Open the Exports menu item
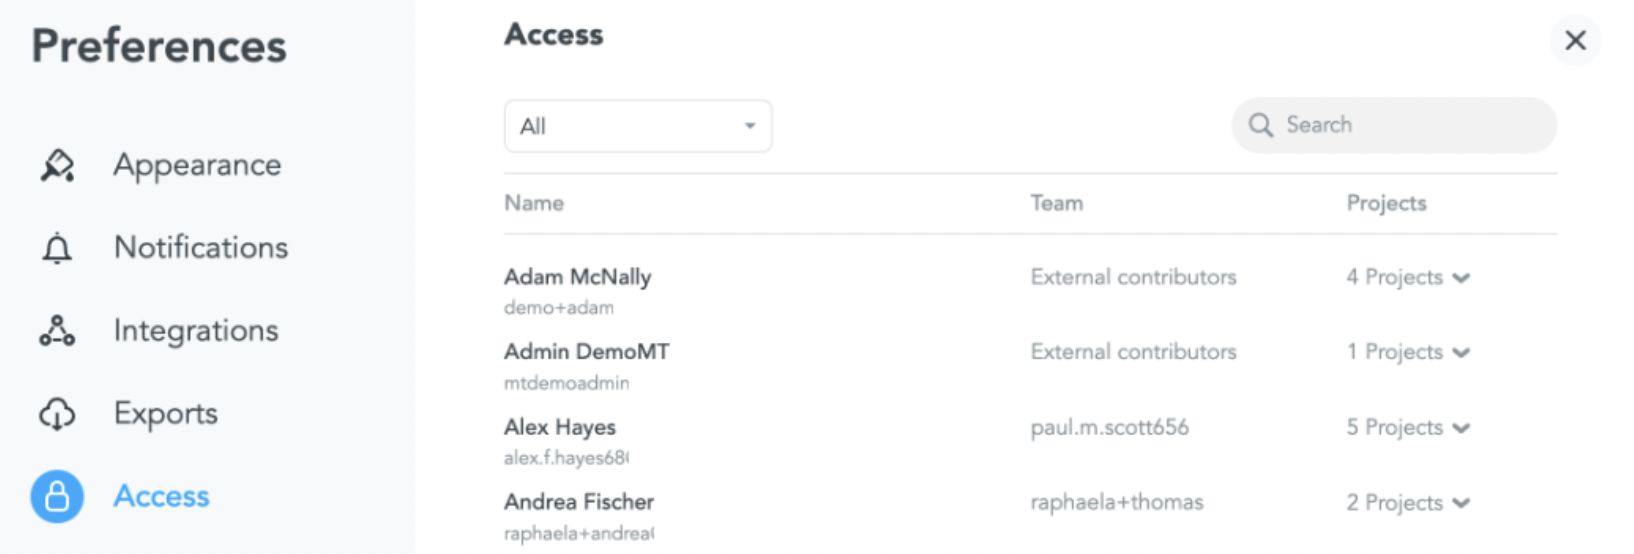Image resolution: width=1634 pixels, height=554 pixels. pyautogui.click(x=166, y=414)
